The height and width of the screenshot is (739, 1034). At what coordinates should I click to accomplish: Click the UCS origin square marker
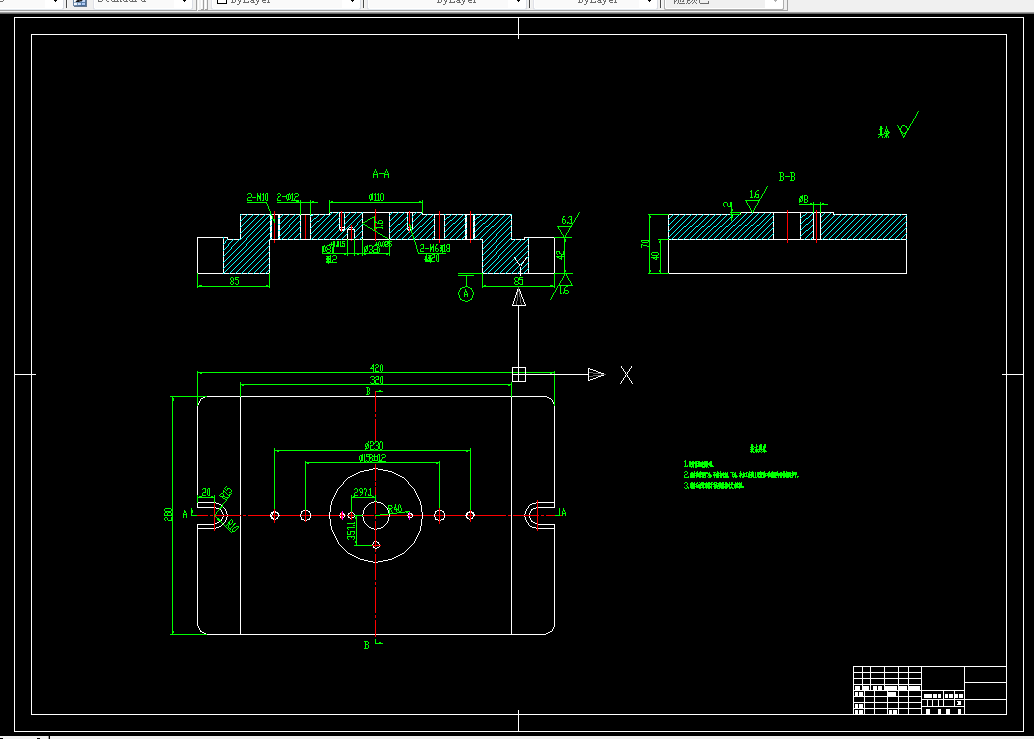519,374
